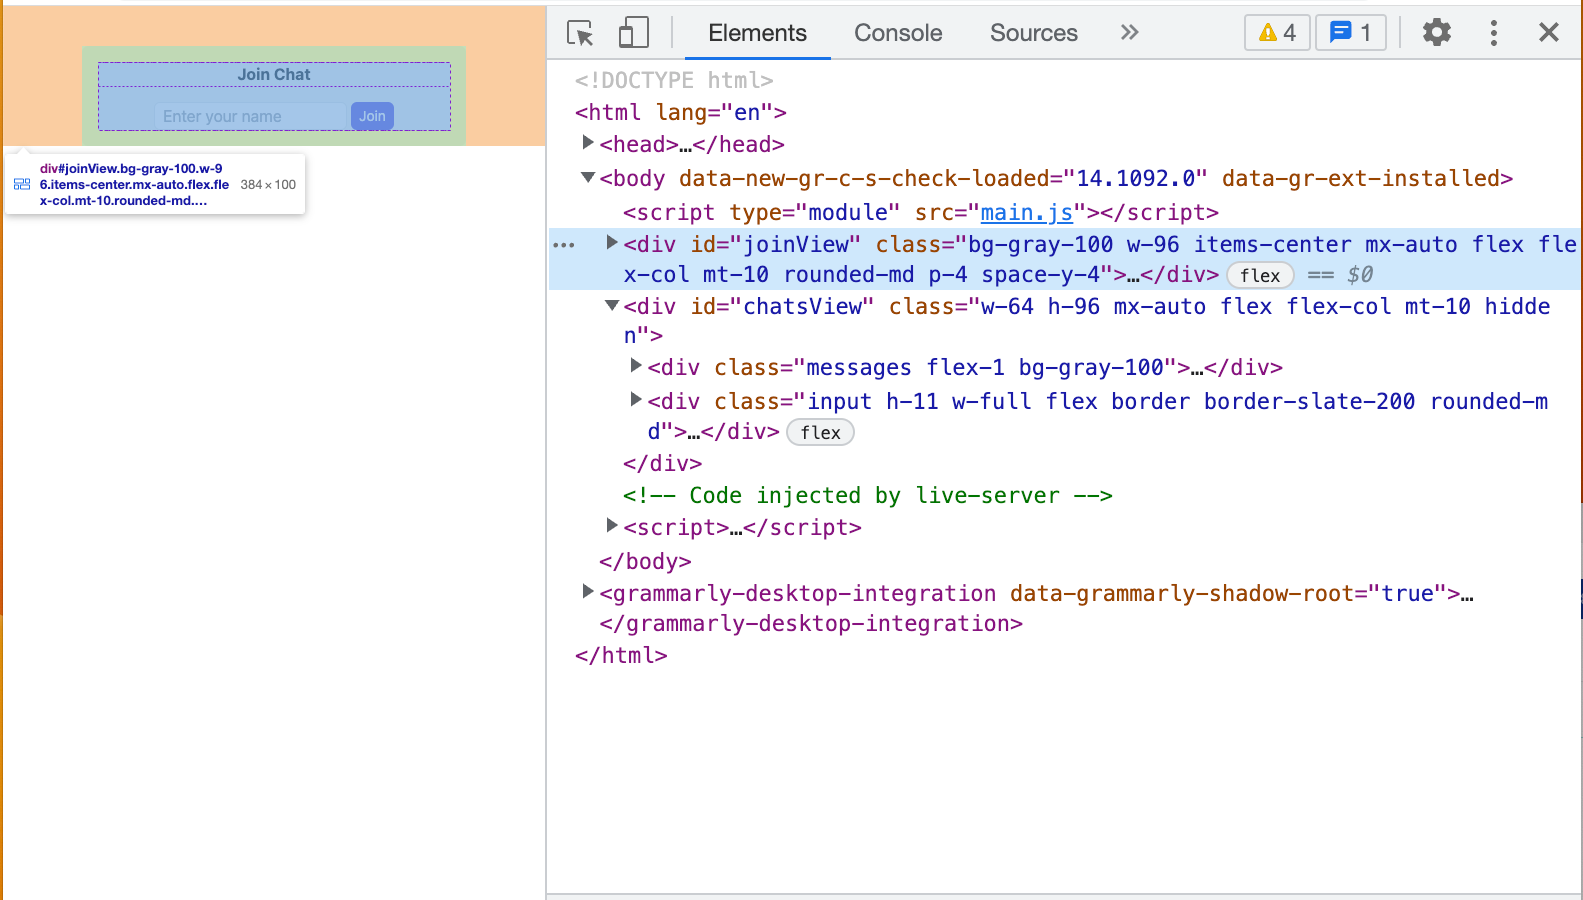1583x900 pixels.
Task: Click the Join button in page
Action: tap(372, 116)
